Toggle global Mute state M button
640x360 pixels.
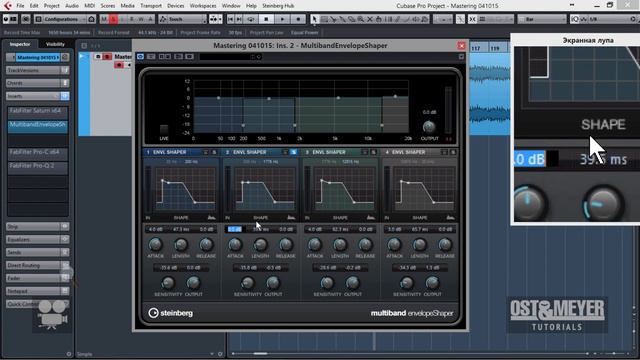104,19
